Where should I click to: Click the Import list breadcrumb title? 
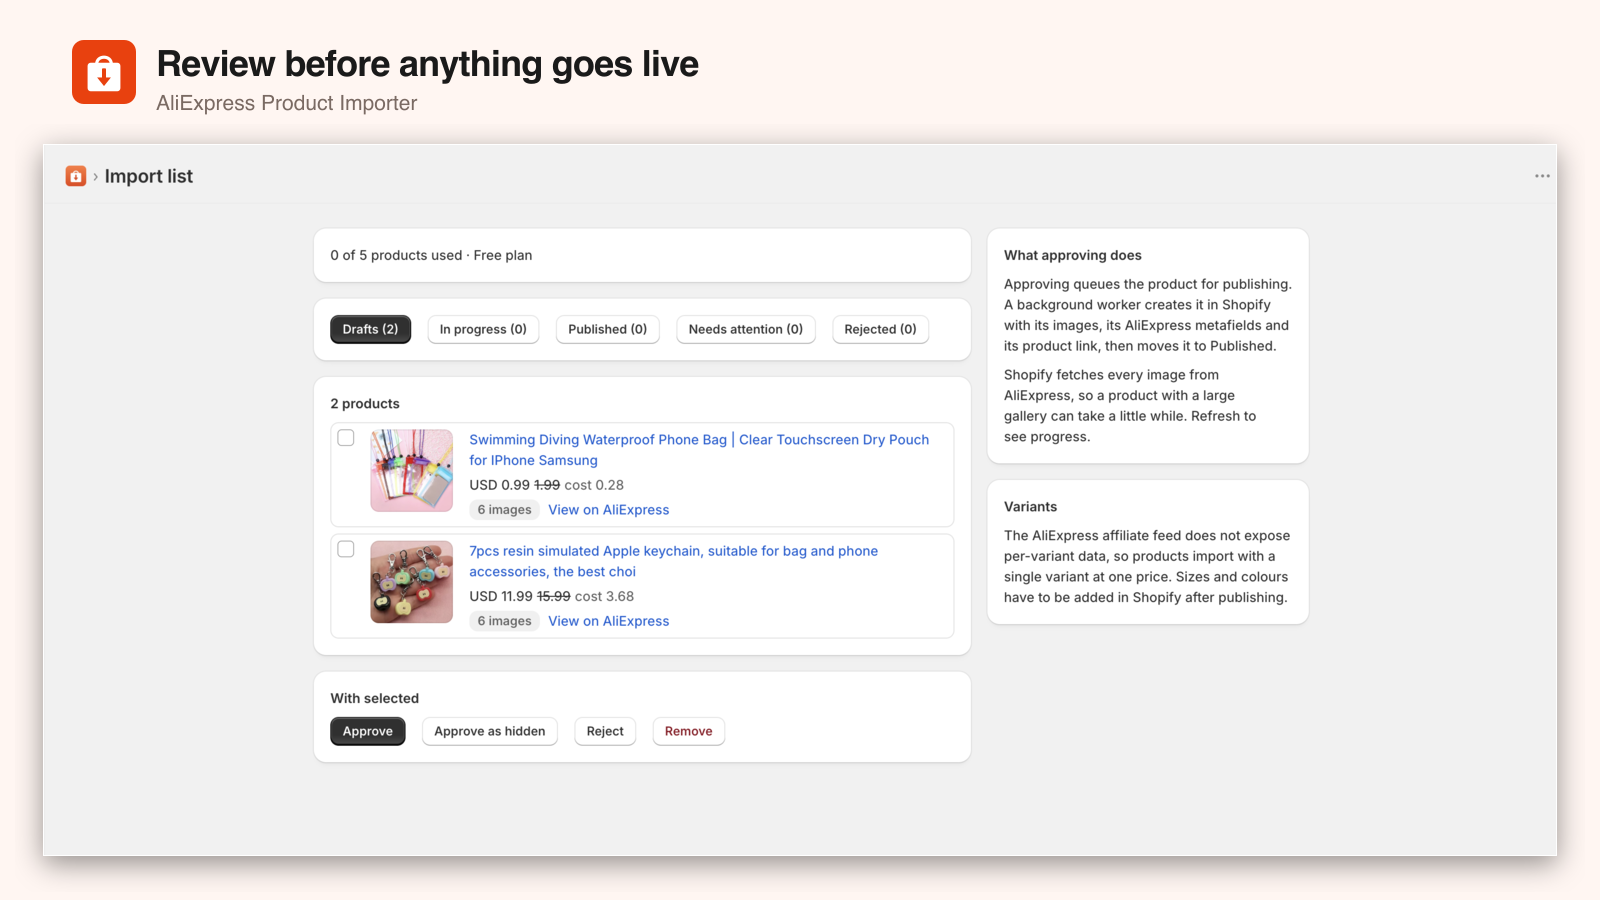pyautogui.click(x=149, y=176)
